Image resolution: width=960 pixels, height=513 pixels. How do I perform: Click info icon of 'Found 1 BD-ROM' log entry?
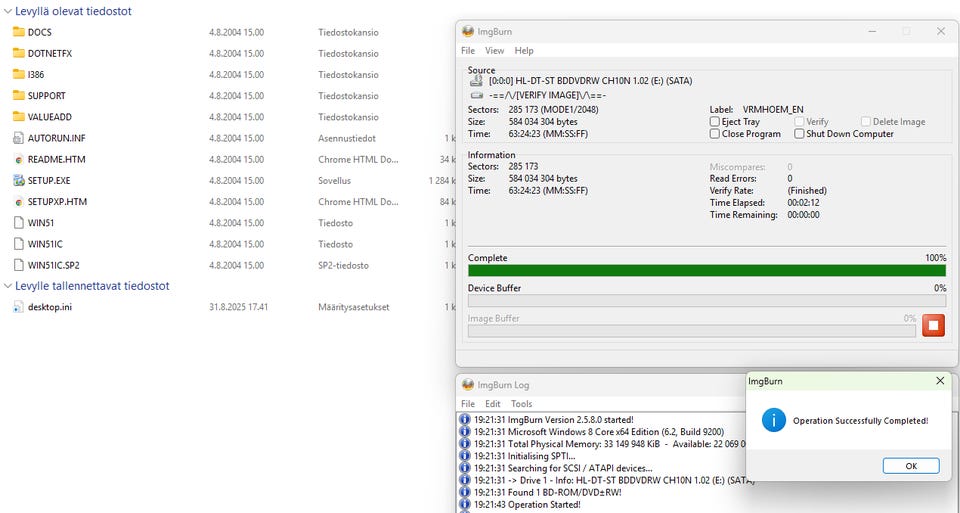coord(465,492)
